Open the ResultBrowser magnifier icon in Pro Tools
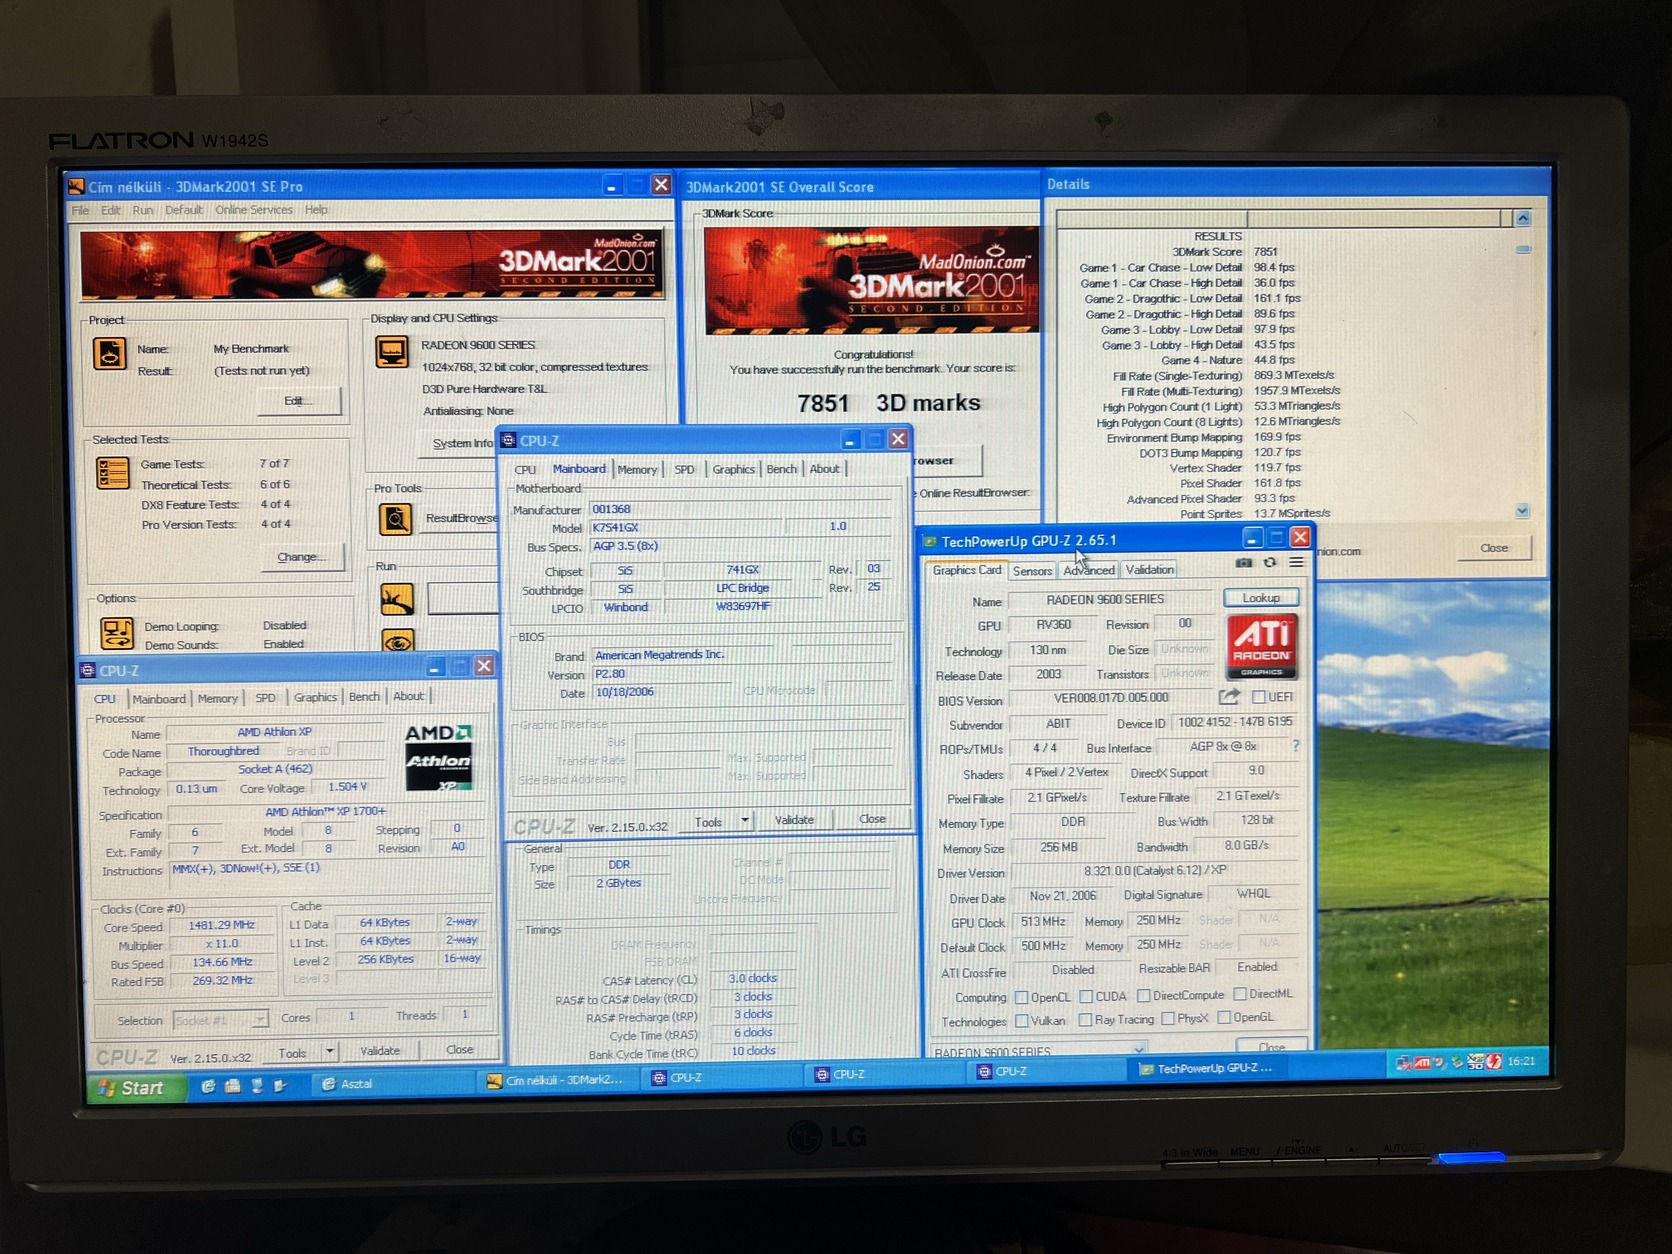The height and width of the screenshot is (1254, 1672). click(396, 518)
